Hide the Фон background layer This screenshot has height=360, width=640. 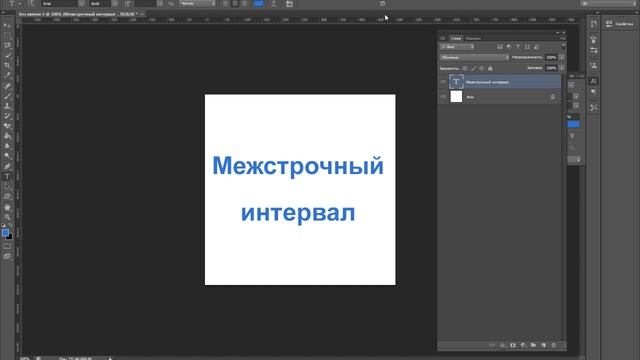443,97
